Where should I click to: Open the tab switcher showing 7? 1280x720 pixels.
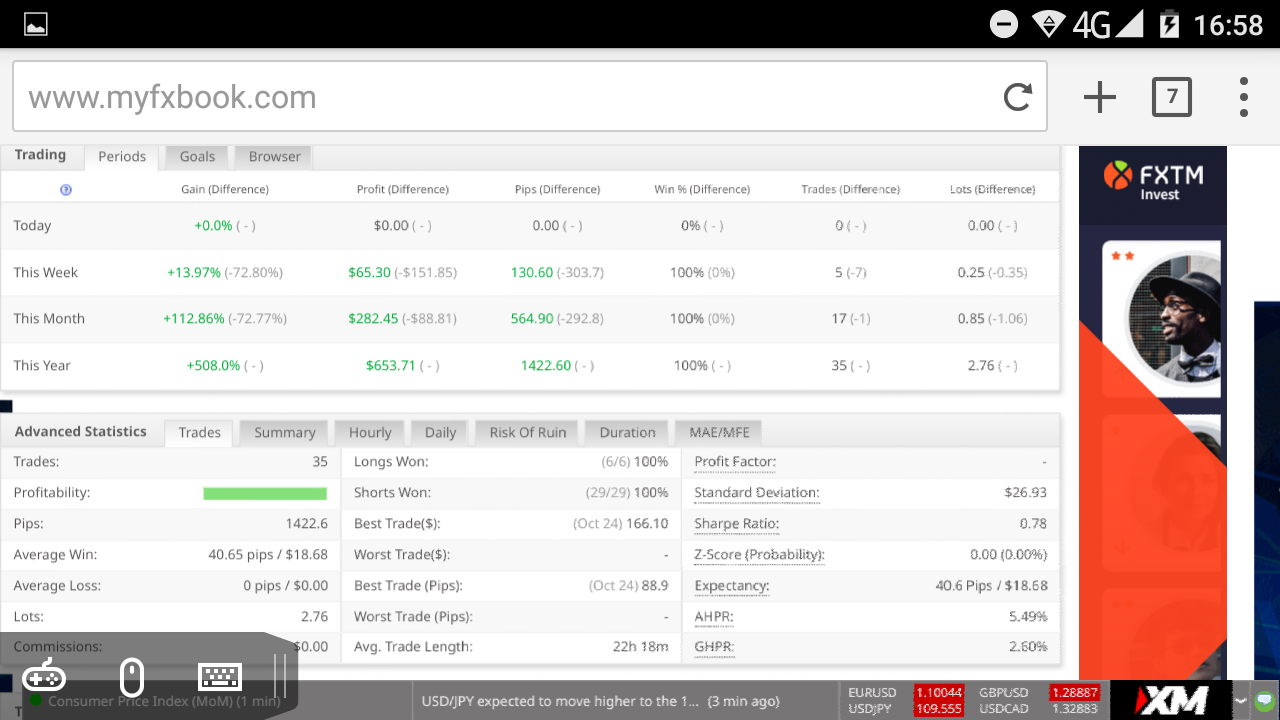(x=1172, y=97)
